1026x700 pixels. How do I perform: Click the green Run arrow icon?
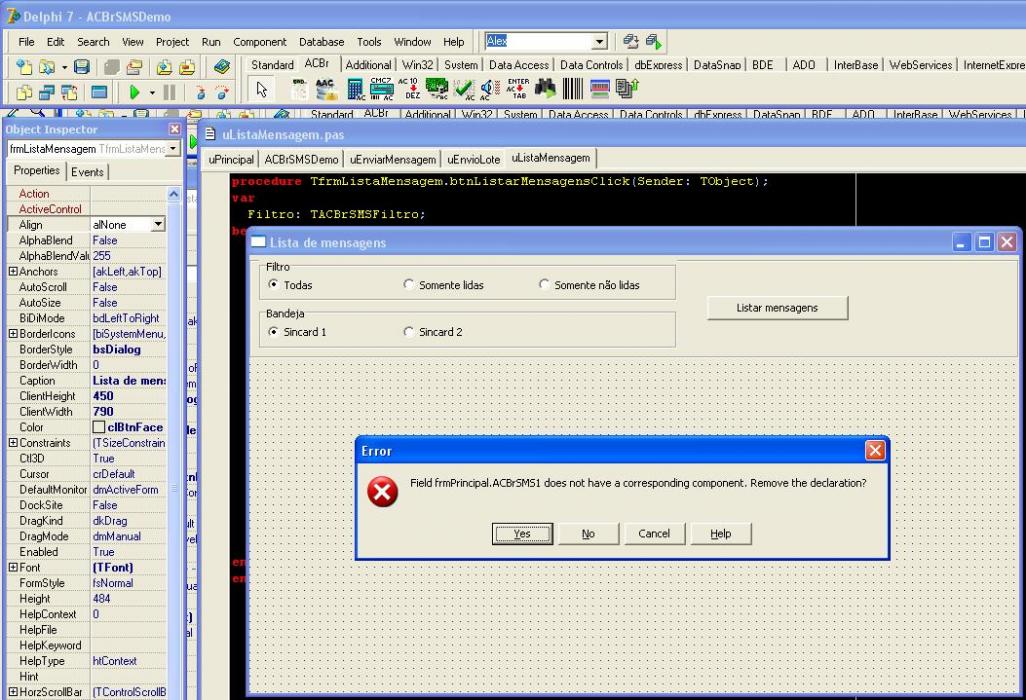click(x=134, y=92)
